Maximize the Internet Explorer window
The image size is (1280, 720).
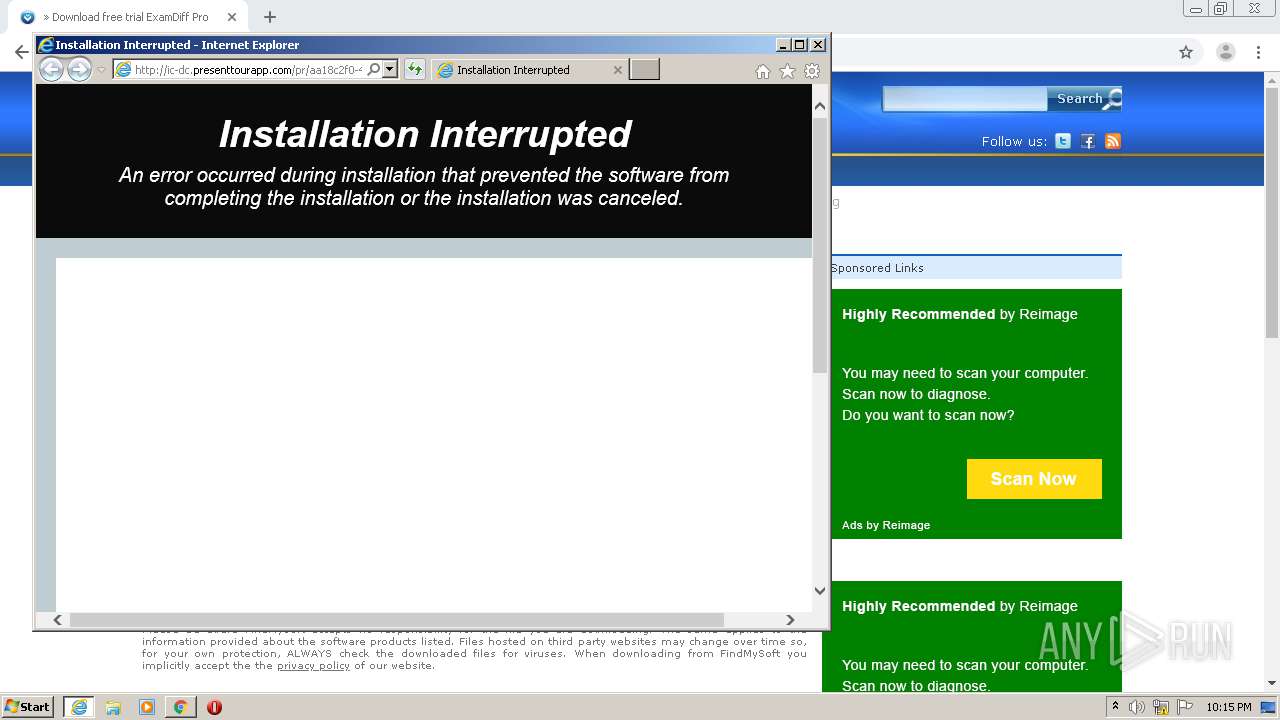point(799,45)
